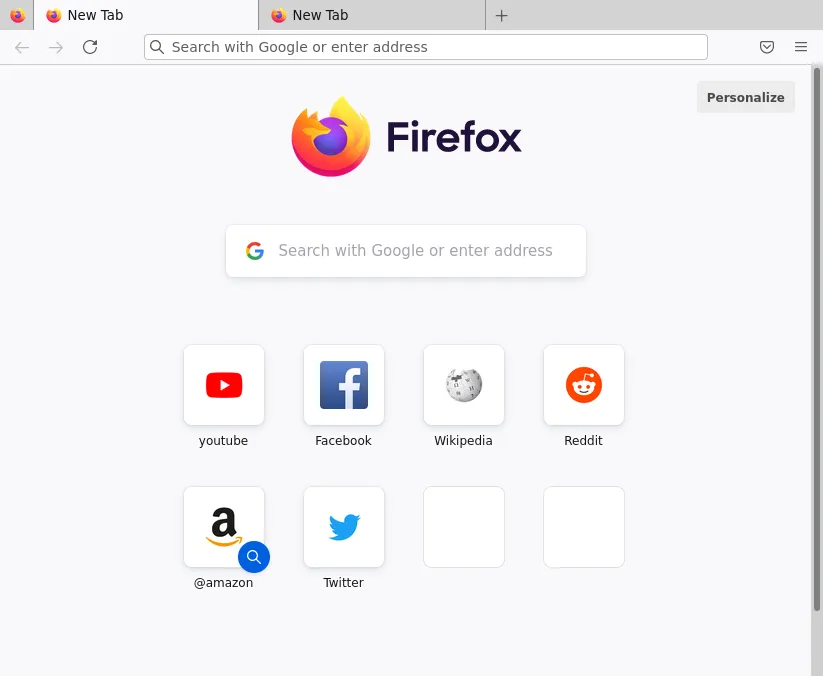Reload the current page
Viewport: 823px width, 676px height.
coord(90,46)
